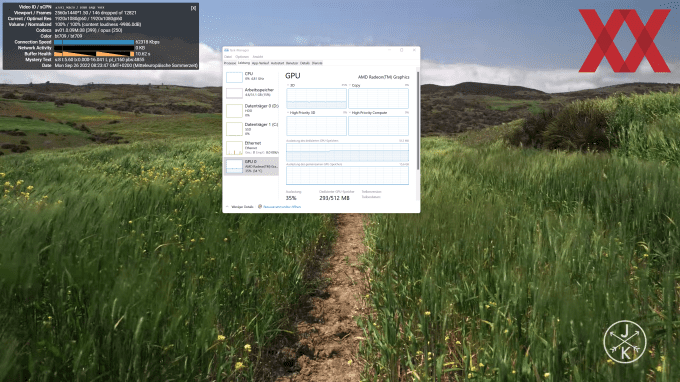This screenshot has width=680, height=382.
Task: Collapse Task Manager via Weniger Details
Action: 240,207
